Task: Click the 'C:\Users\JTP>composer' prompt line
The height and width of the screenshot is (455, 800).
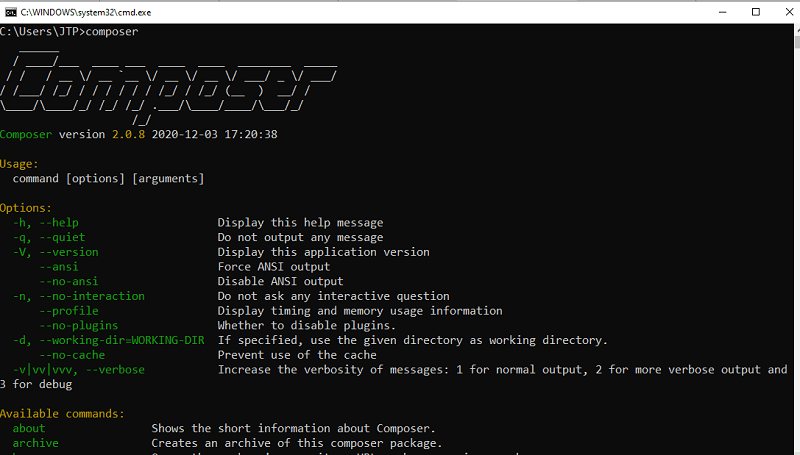Action: [69, 32]
